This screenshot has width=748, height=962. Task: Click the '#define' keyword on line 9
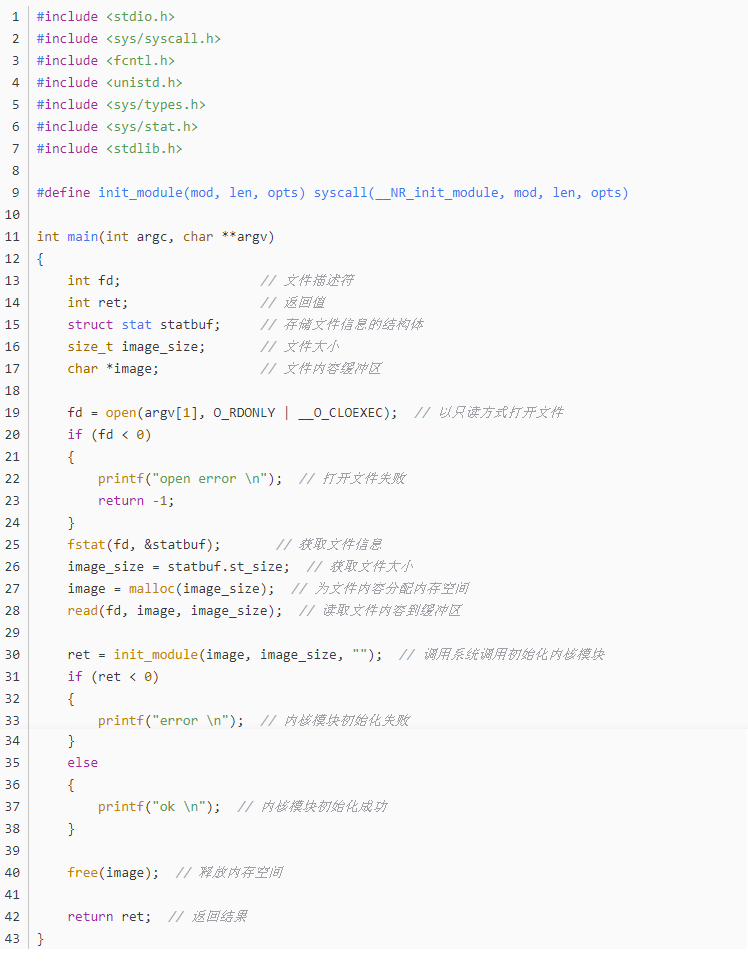point(63,193)
